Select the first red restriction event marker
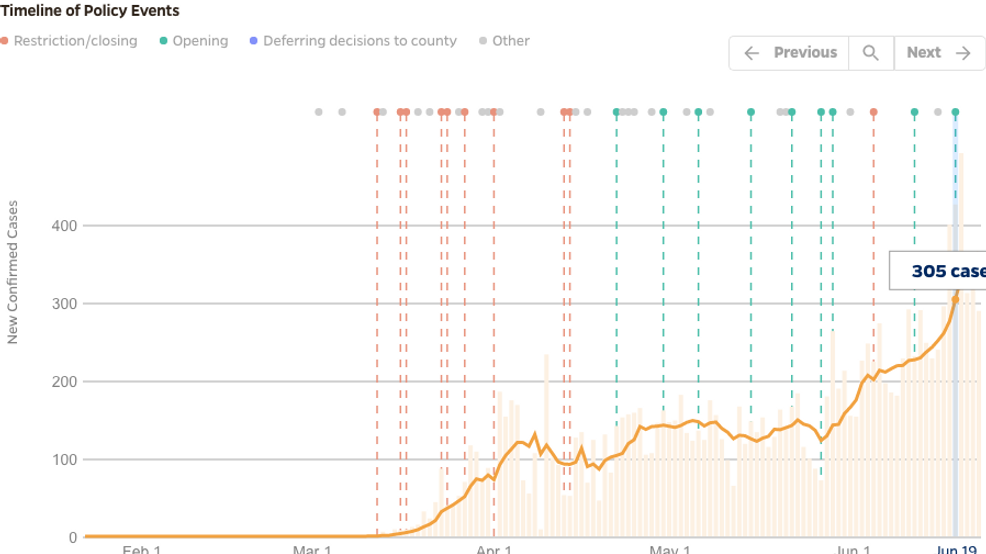 pyautogui.click(x=377, y=112)
